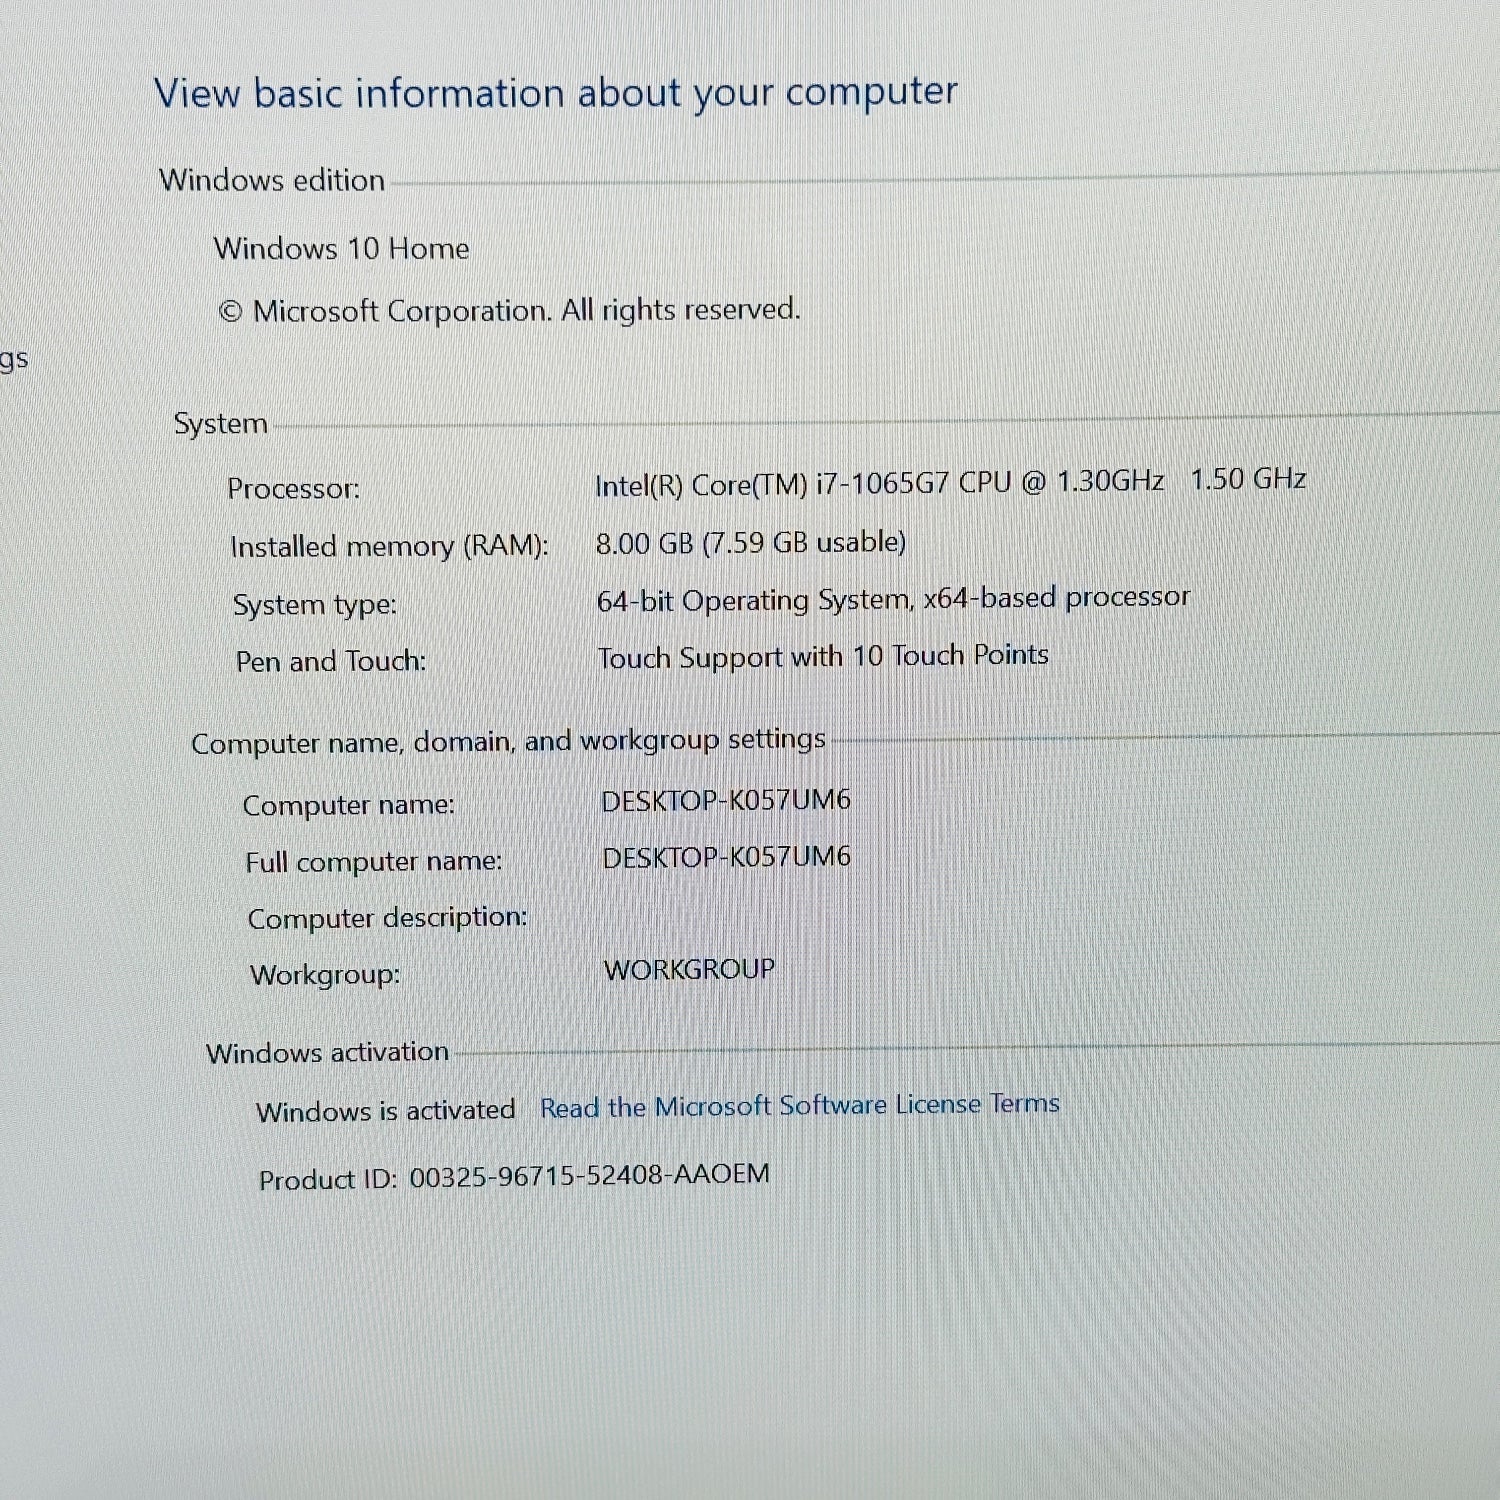Click the 'Touch Support with 10 Touch Points' text
1500x1500 pixels.
822,656
